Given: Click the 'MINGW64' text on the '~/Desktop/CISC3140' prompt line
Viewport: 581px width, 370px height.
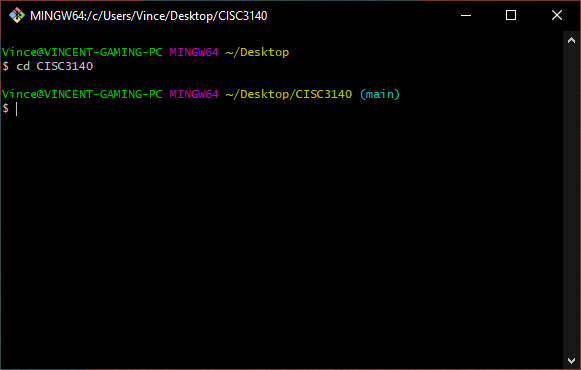Looking at the screenshot, I should click(x=194, y=94).
